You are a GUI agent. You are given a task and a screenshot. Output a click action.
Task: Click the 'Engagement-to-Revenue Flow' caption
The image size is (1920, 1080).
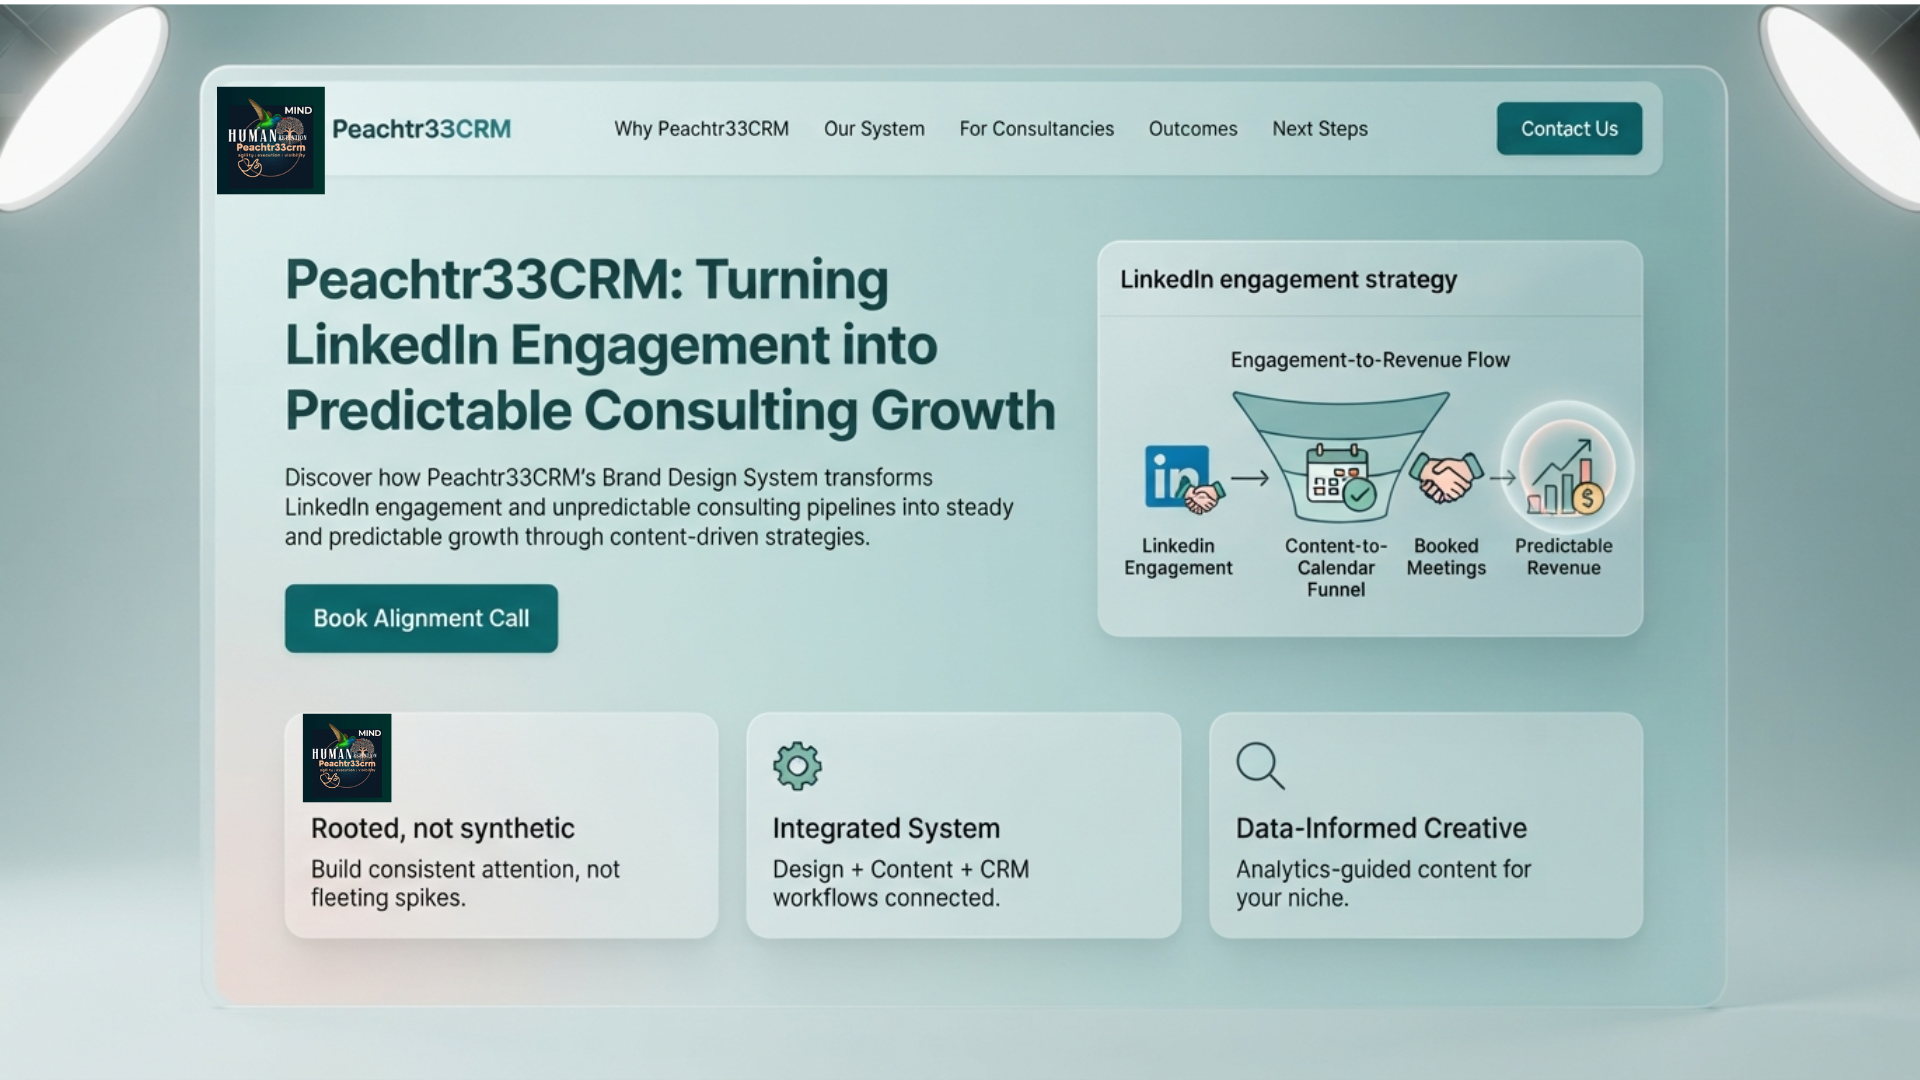(1370, 360)
